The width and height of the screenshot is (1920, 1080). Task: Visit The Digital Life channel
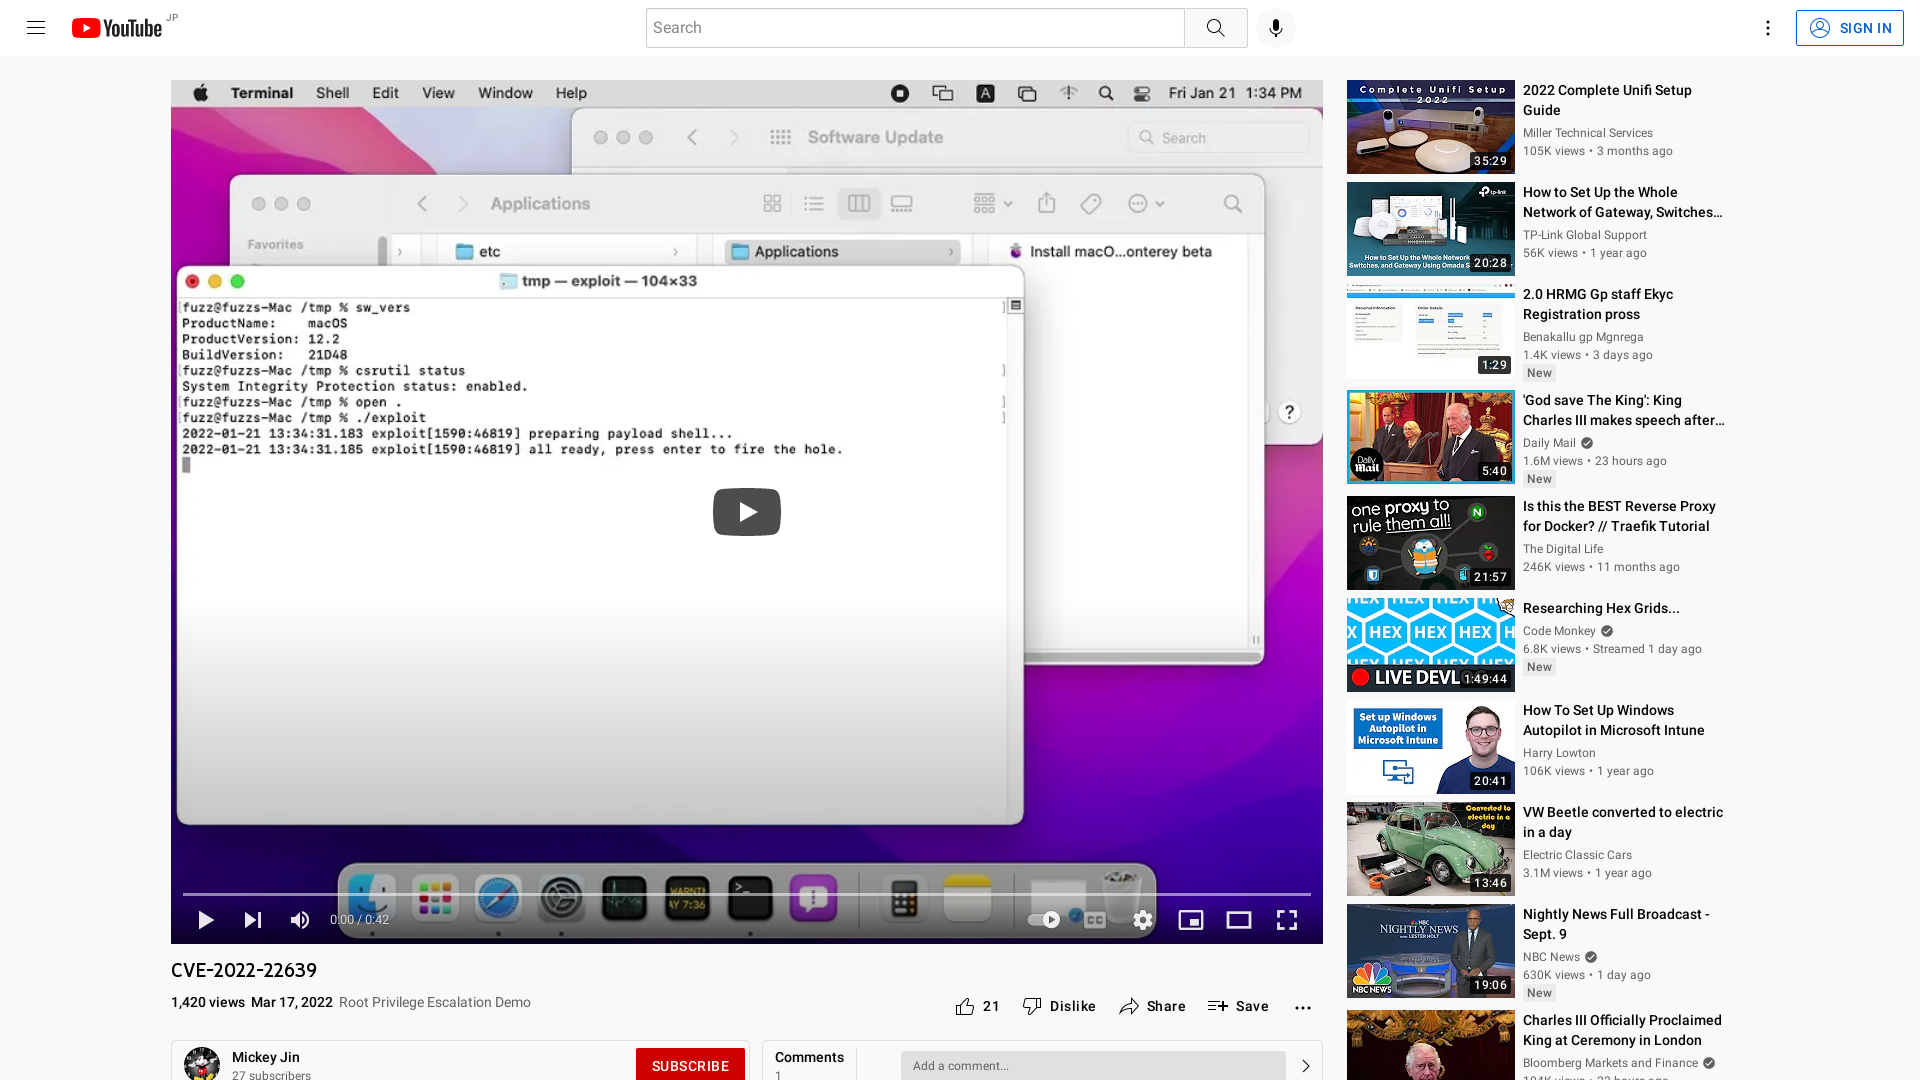1562,549
